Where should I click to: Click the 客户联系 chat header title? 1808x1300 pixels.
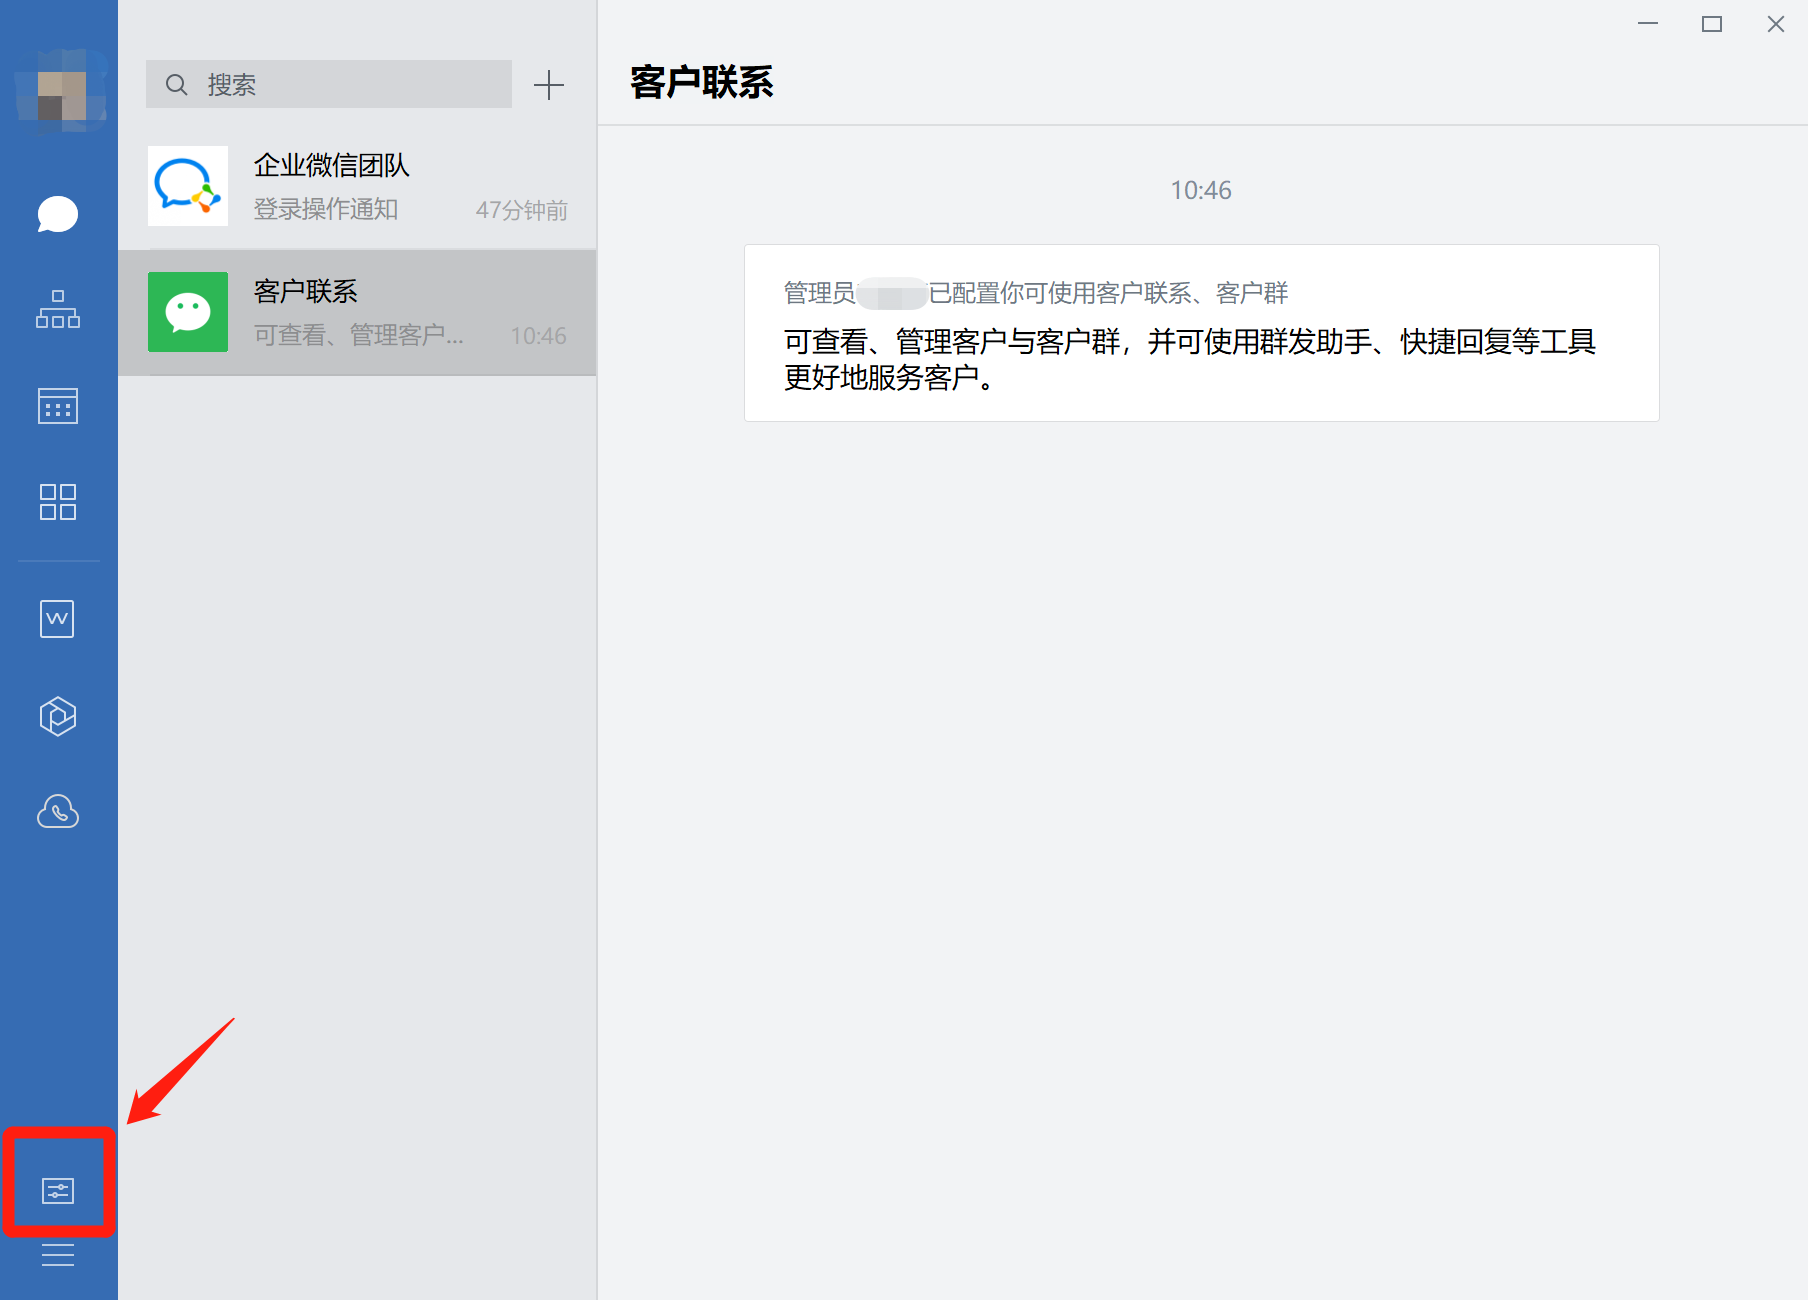coord(702,82)
